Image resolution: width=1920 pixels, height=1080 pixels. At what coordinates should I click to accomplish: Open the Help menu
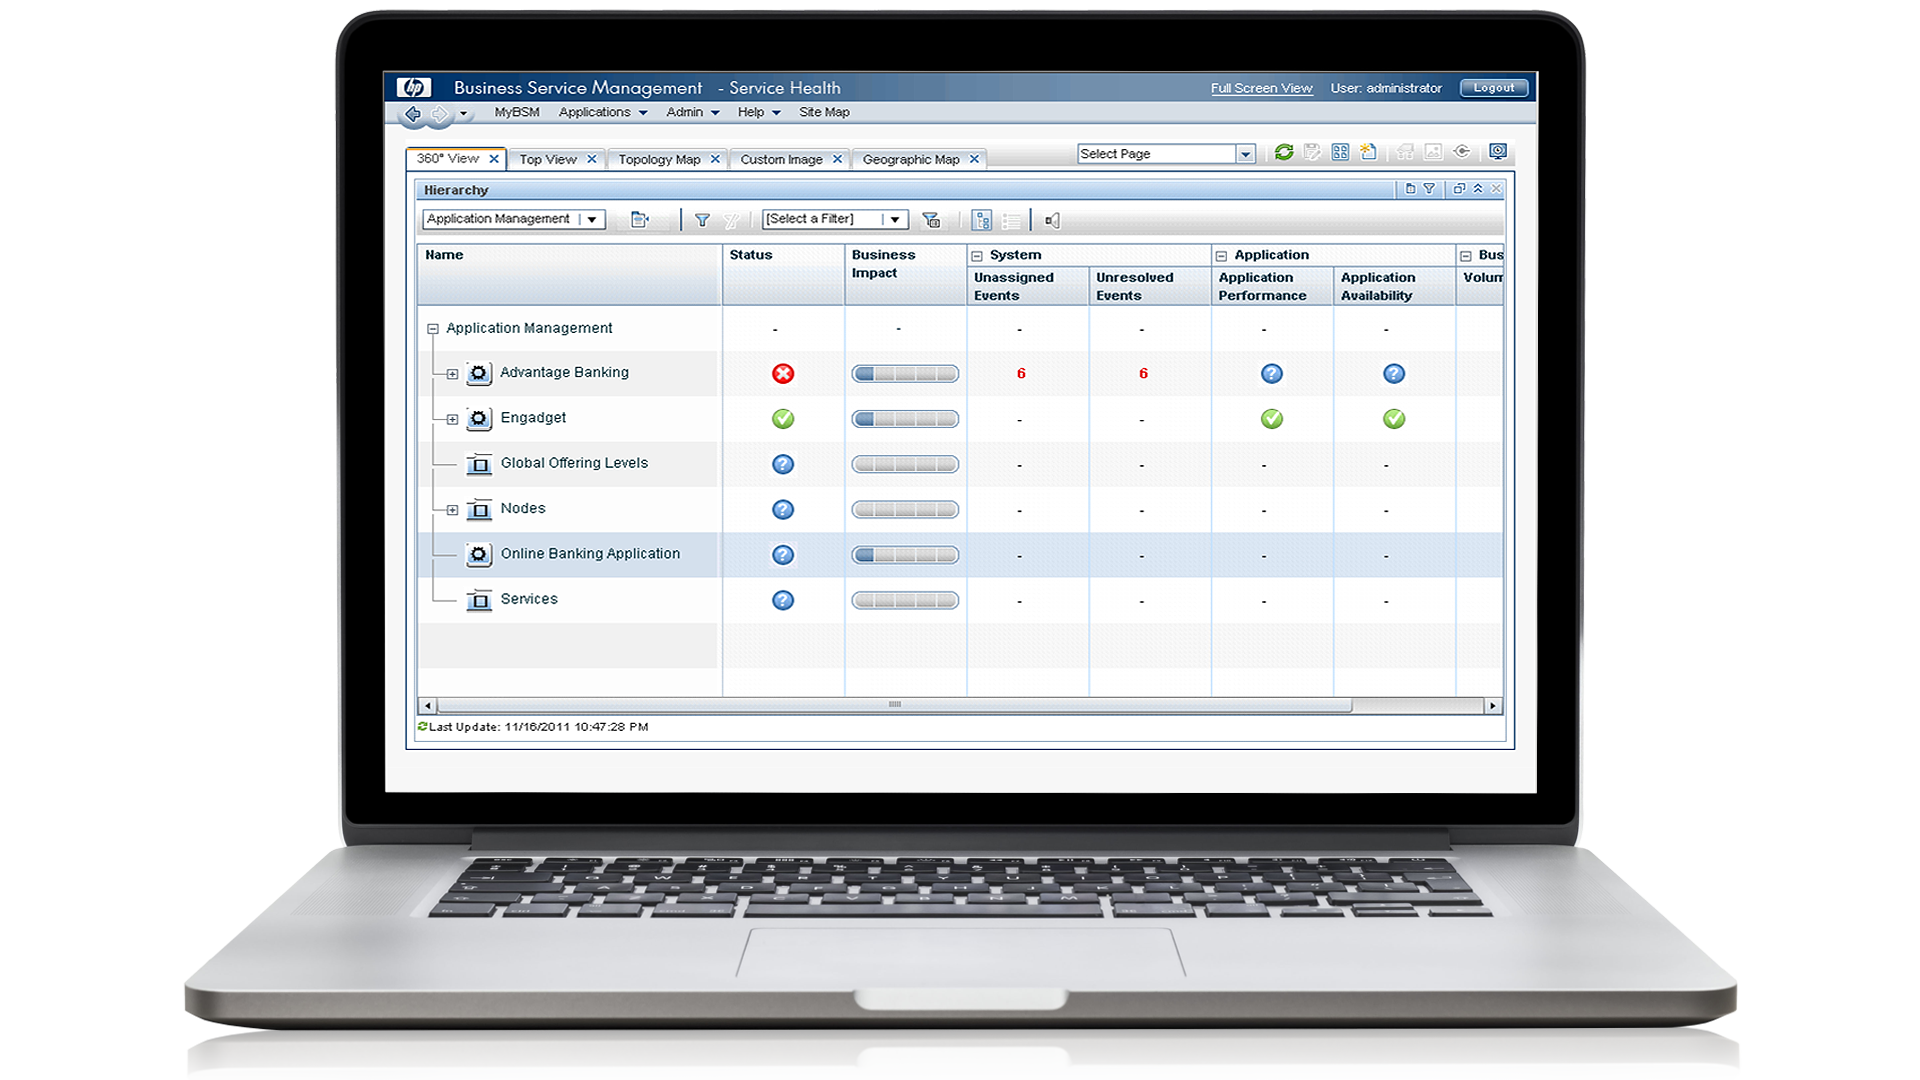758,112
